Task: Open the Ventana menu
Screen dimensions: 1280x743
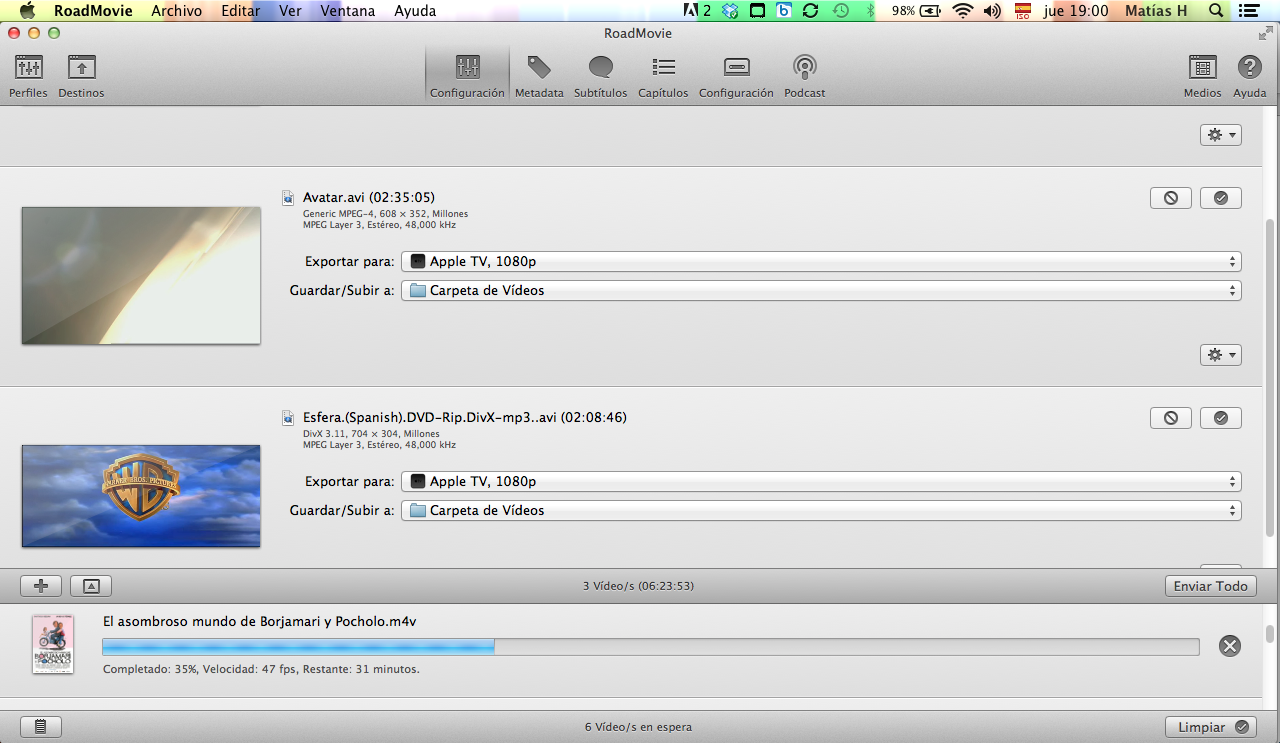Action: (x=348, y=11)
